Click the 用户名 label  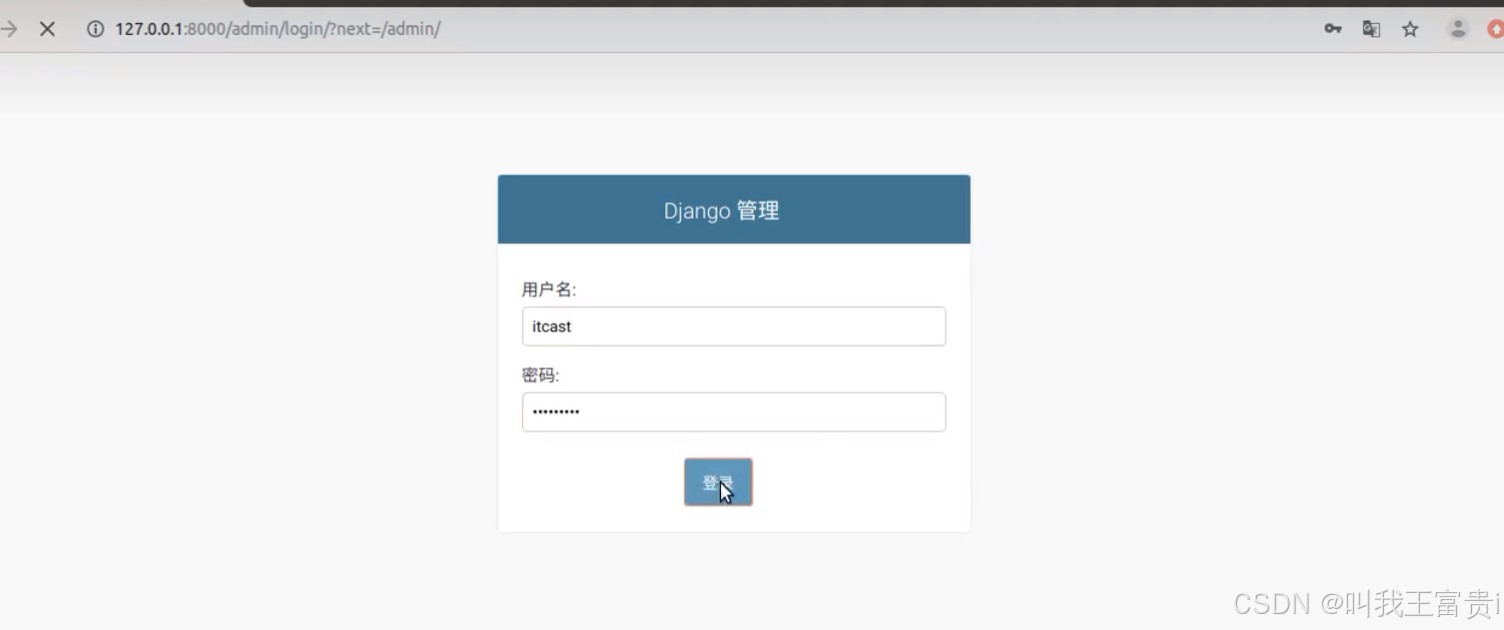coord(549,290)
